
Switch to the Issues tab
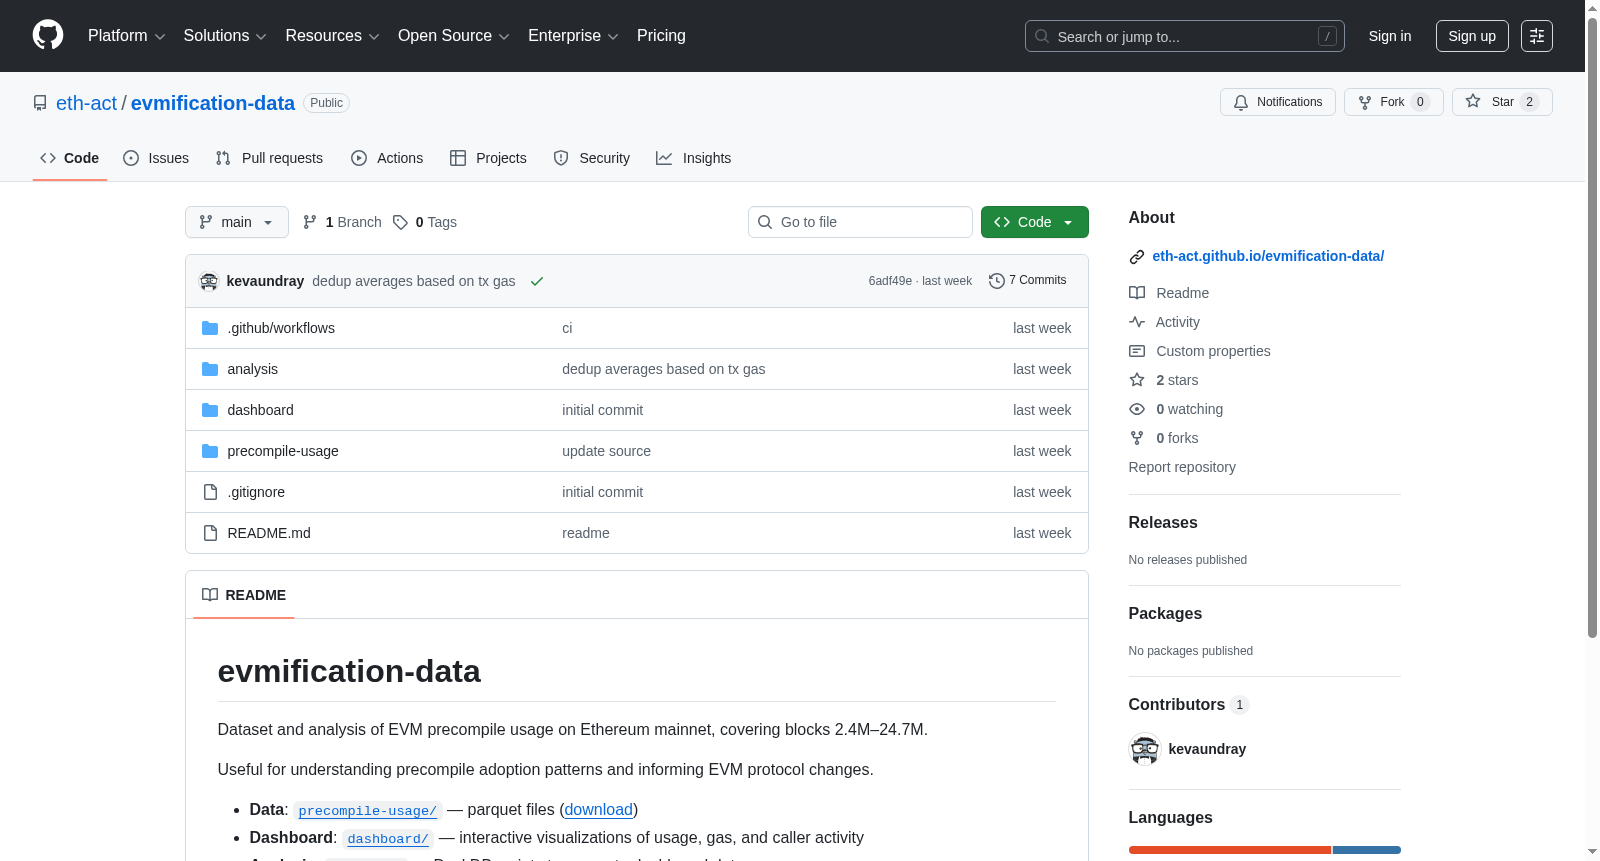[156, 158]
